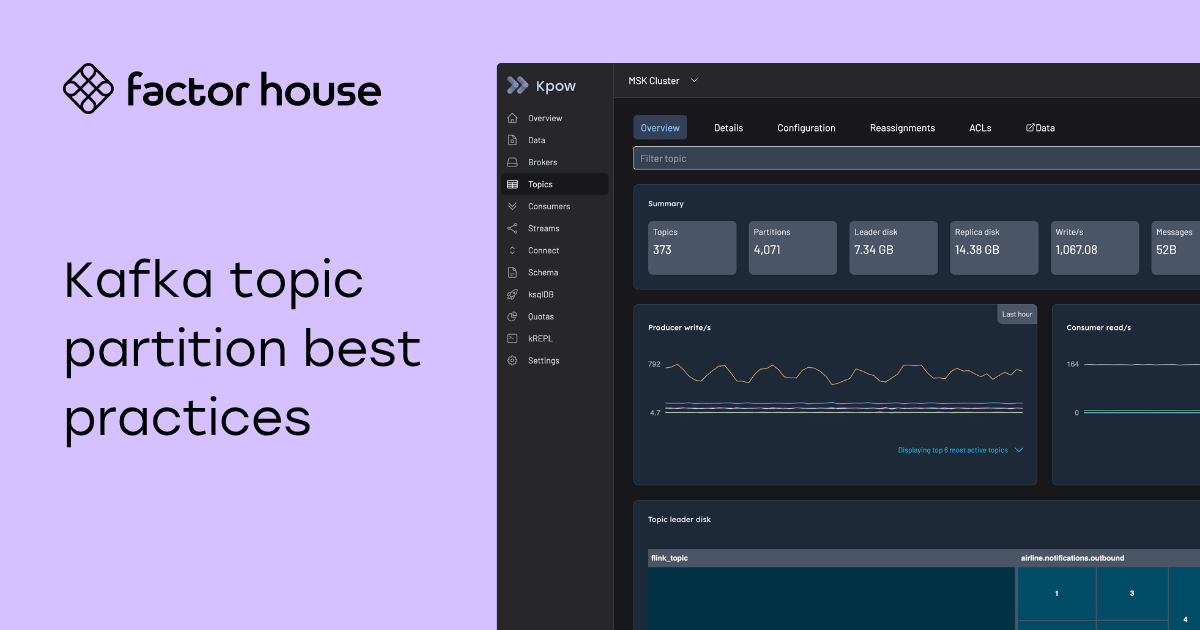
Task: Switch to the Reassignments tab
Action: 902,128
